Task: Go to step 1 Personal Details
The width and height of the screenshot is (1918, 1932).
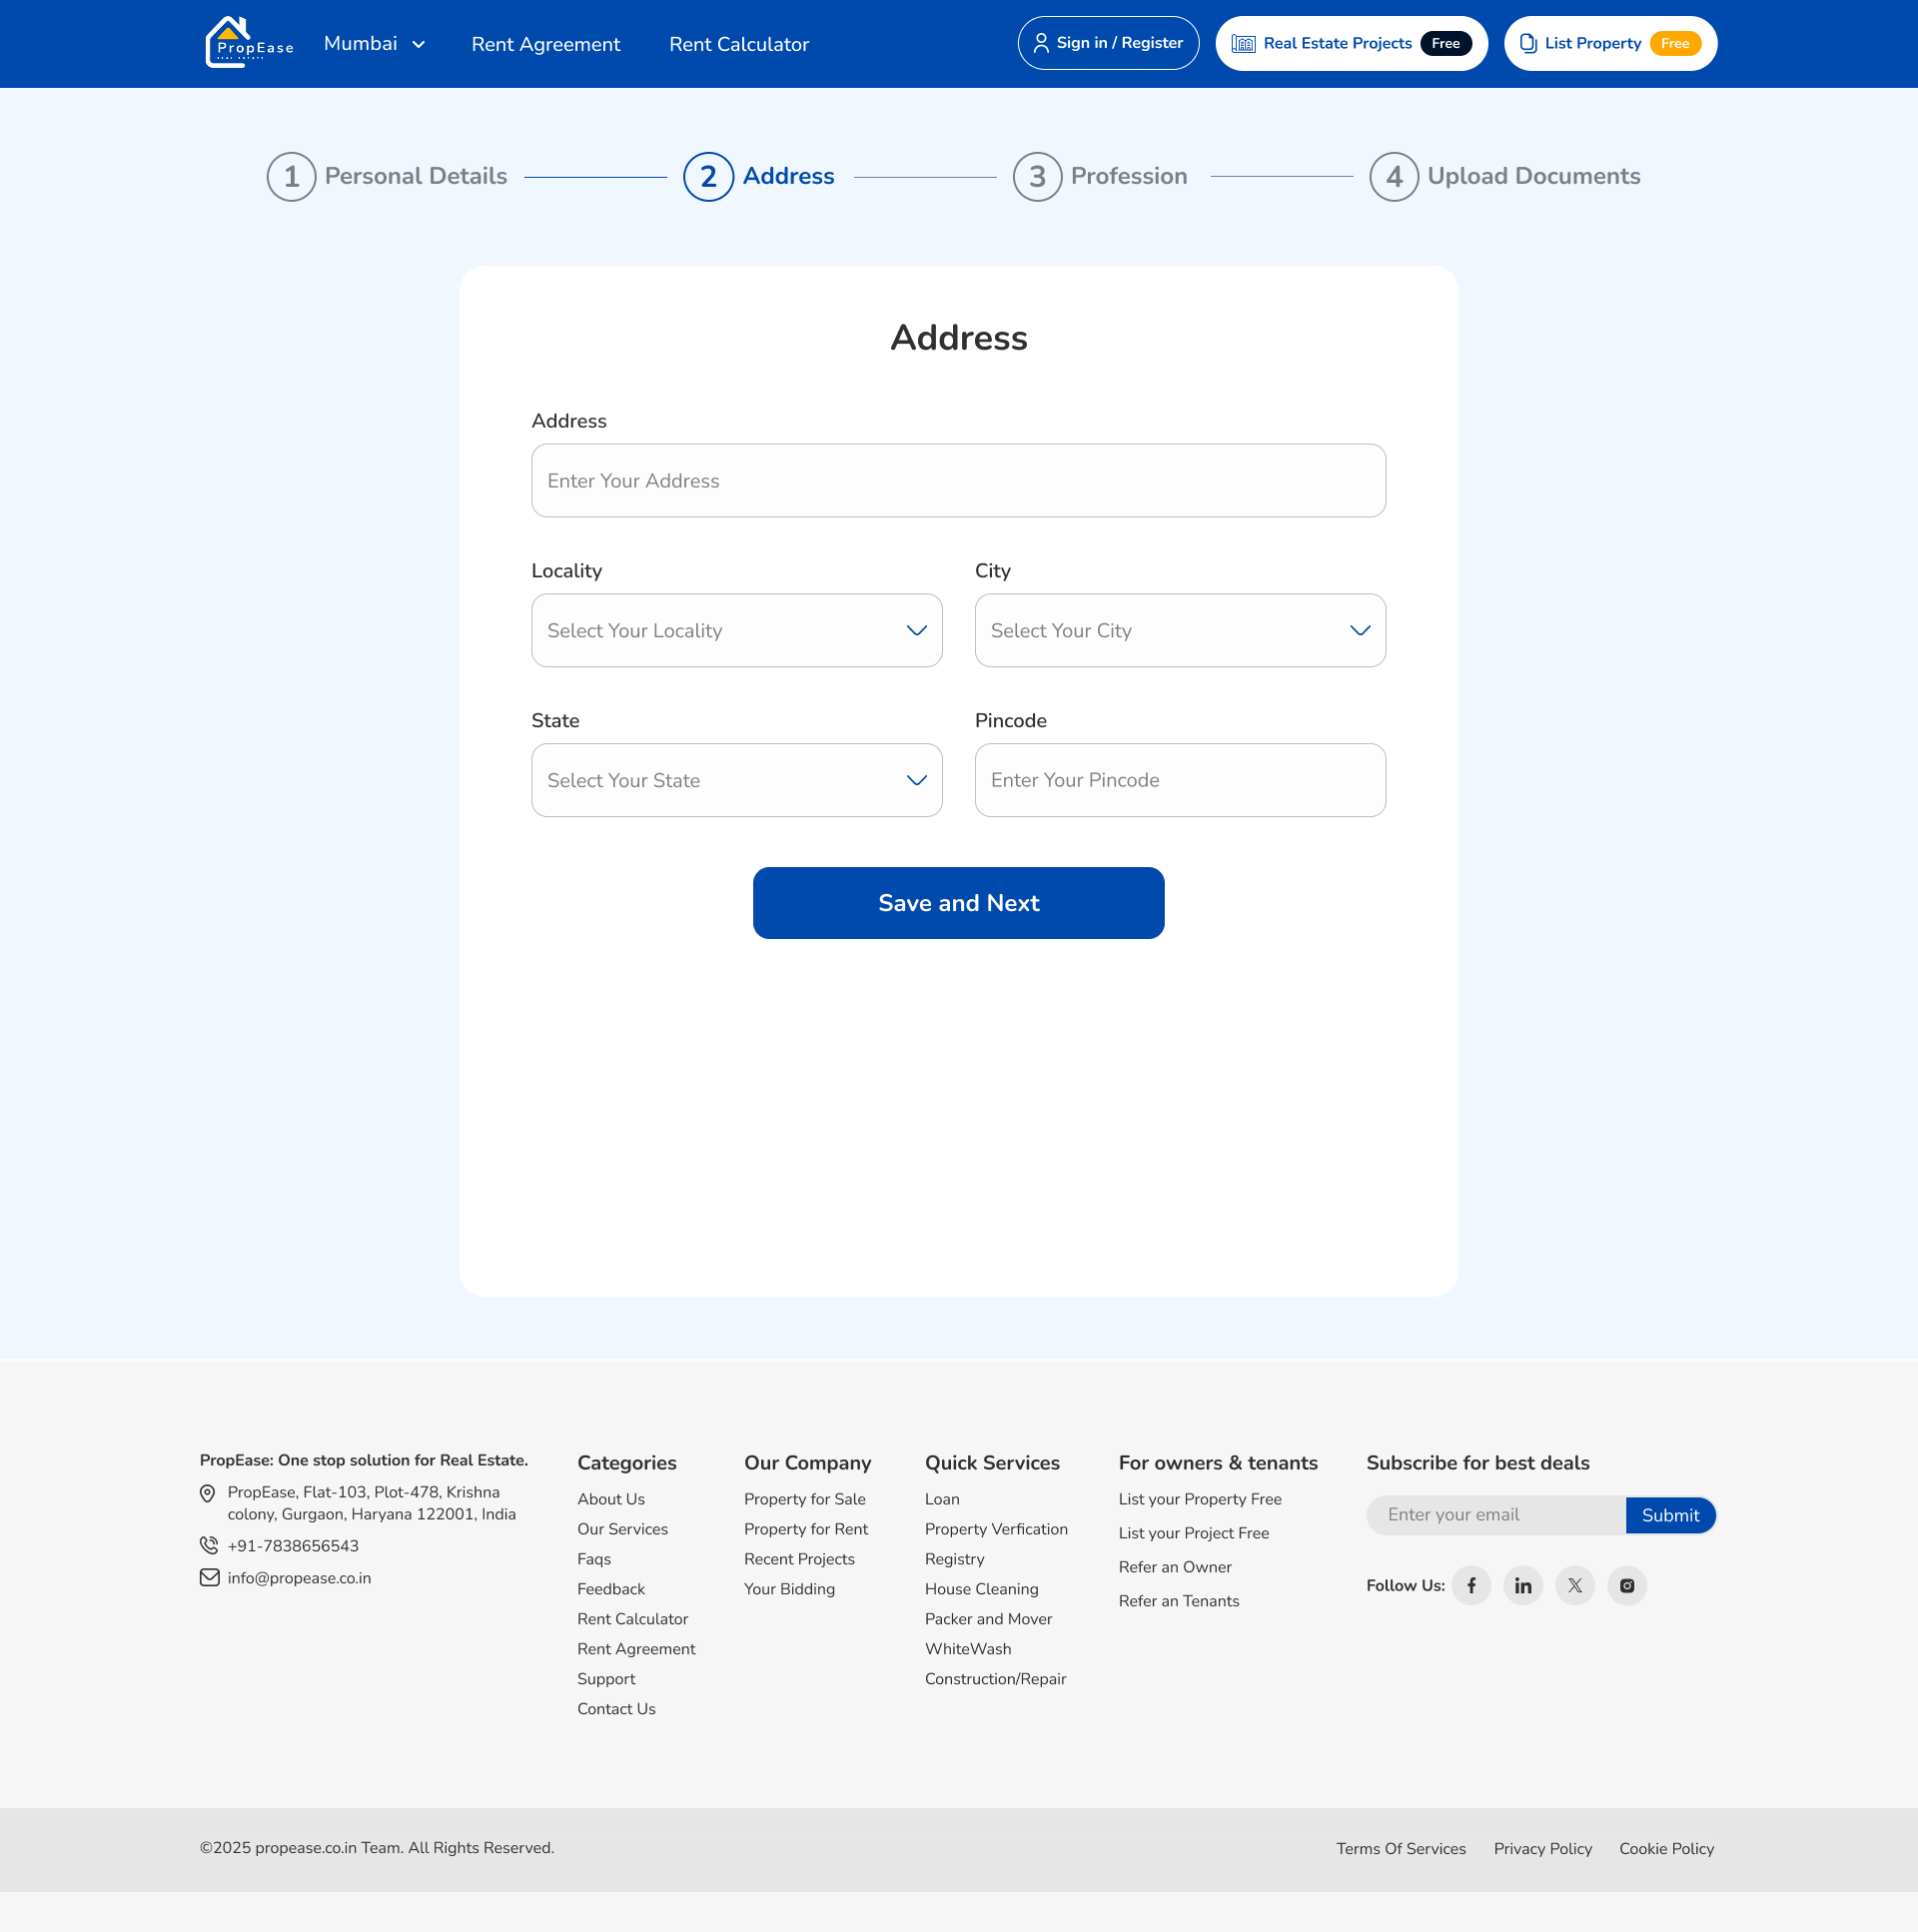Action: coord(387,176)
